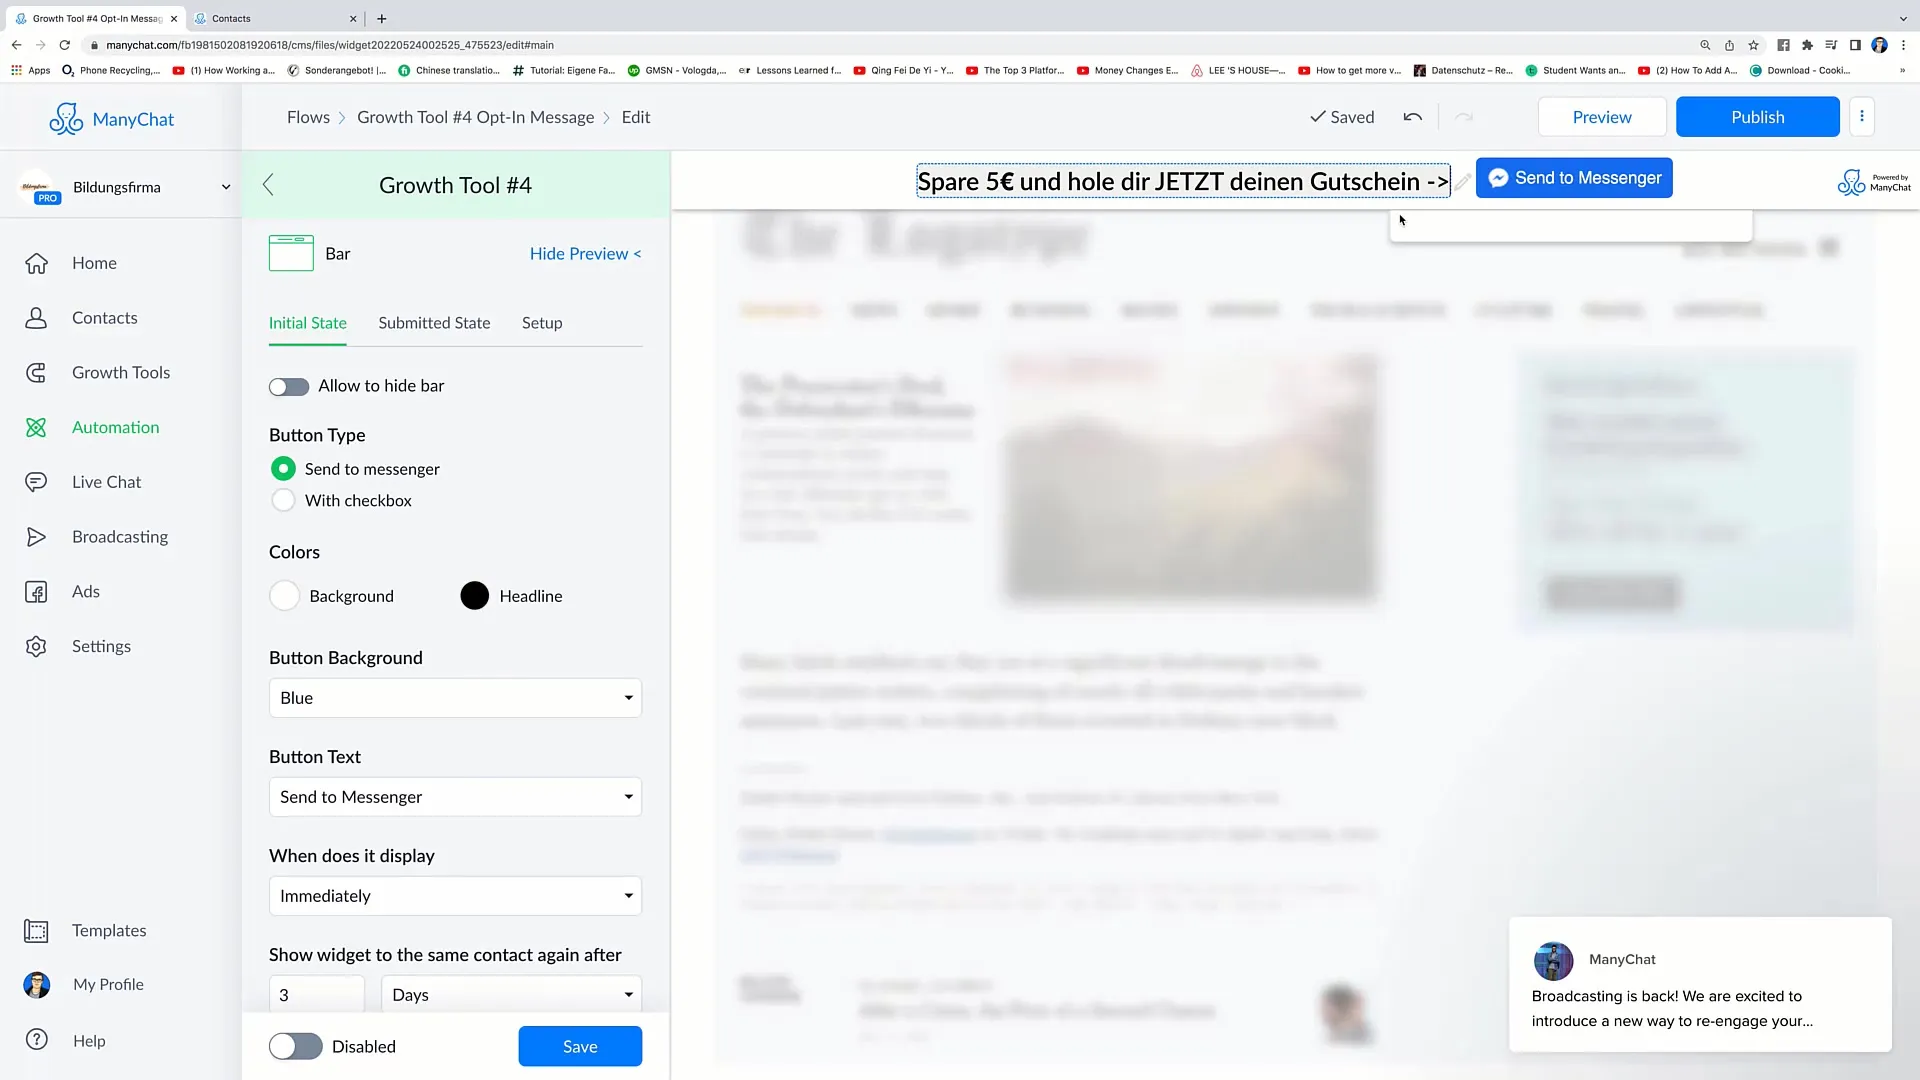Expand the When does it display dropdown

pyautogui.click(x=455, y=895)
